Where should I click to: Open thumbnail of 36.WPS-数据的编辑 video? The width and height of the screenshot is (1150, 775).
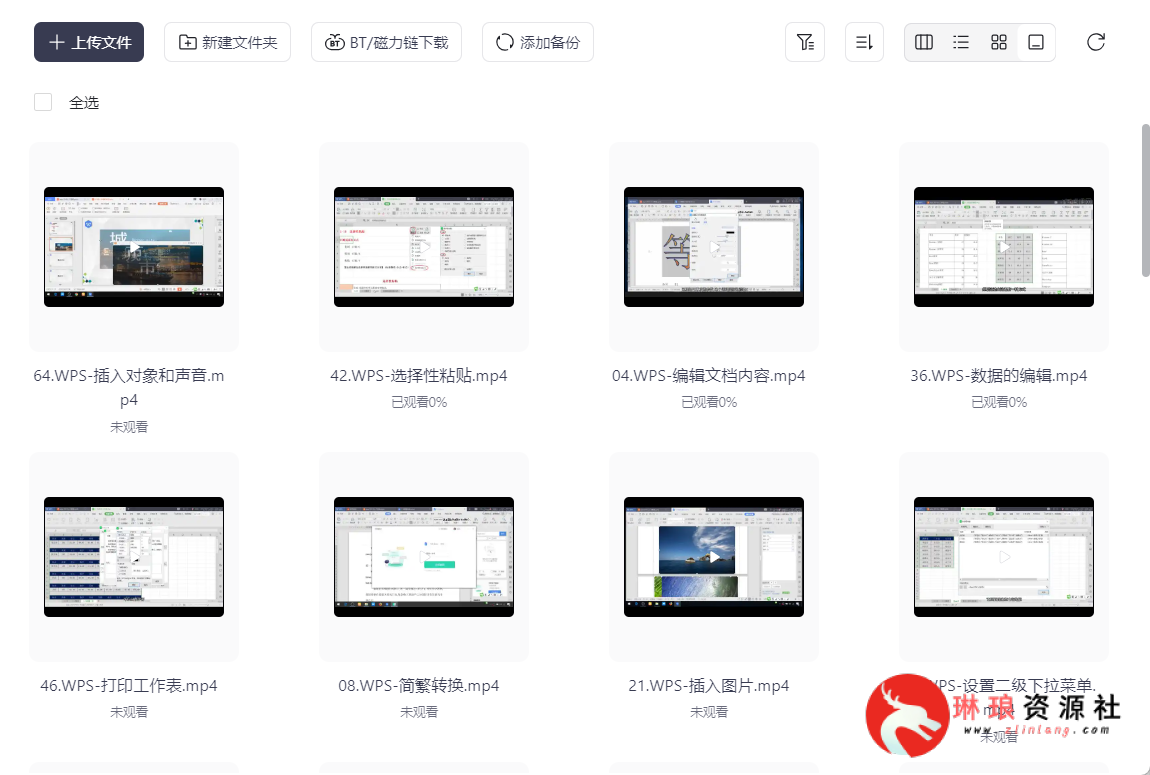[x=1003, y=247]
